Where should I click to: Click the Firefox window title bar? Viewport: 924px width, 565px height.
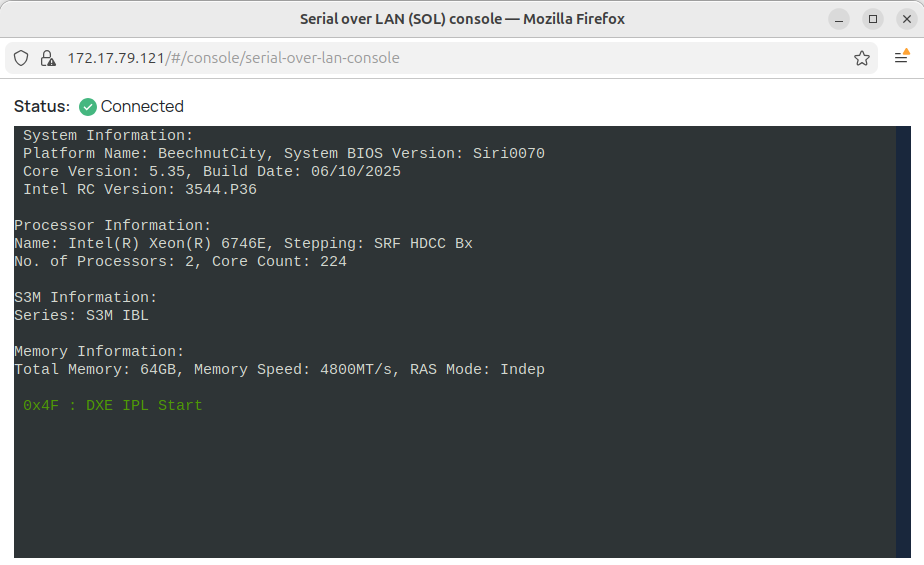point(462,19)
